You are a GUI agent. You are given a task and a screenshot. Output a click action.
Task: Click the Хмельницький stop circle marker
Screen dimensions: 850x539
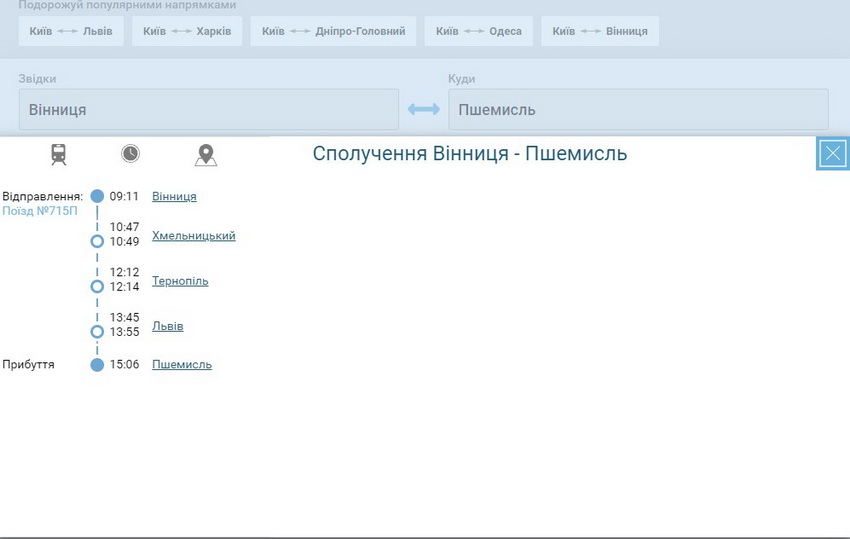97,241
